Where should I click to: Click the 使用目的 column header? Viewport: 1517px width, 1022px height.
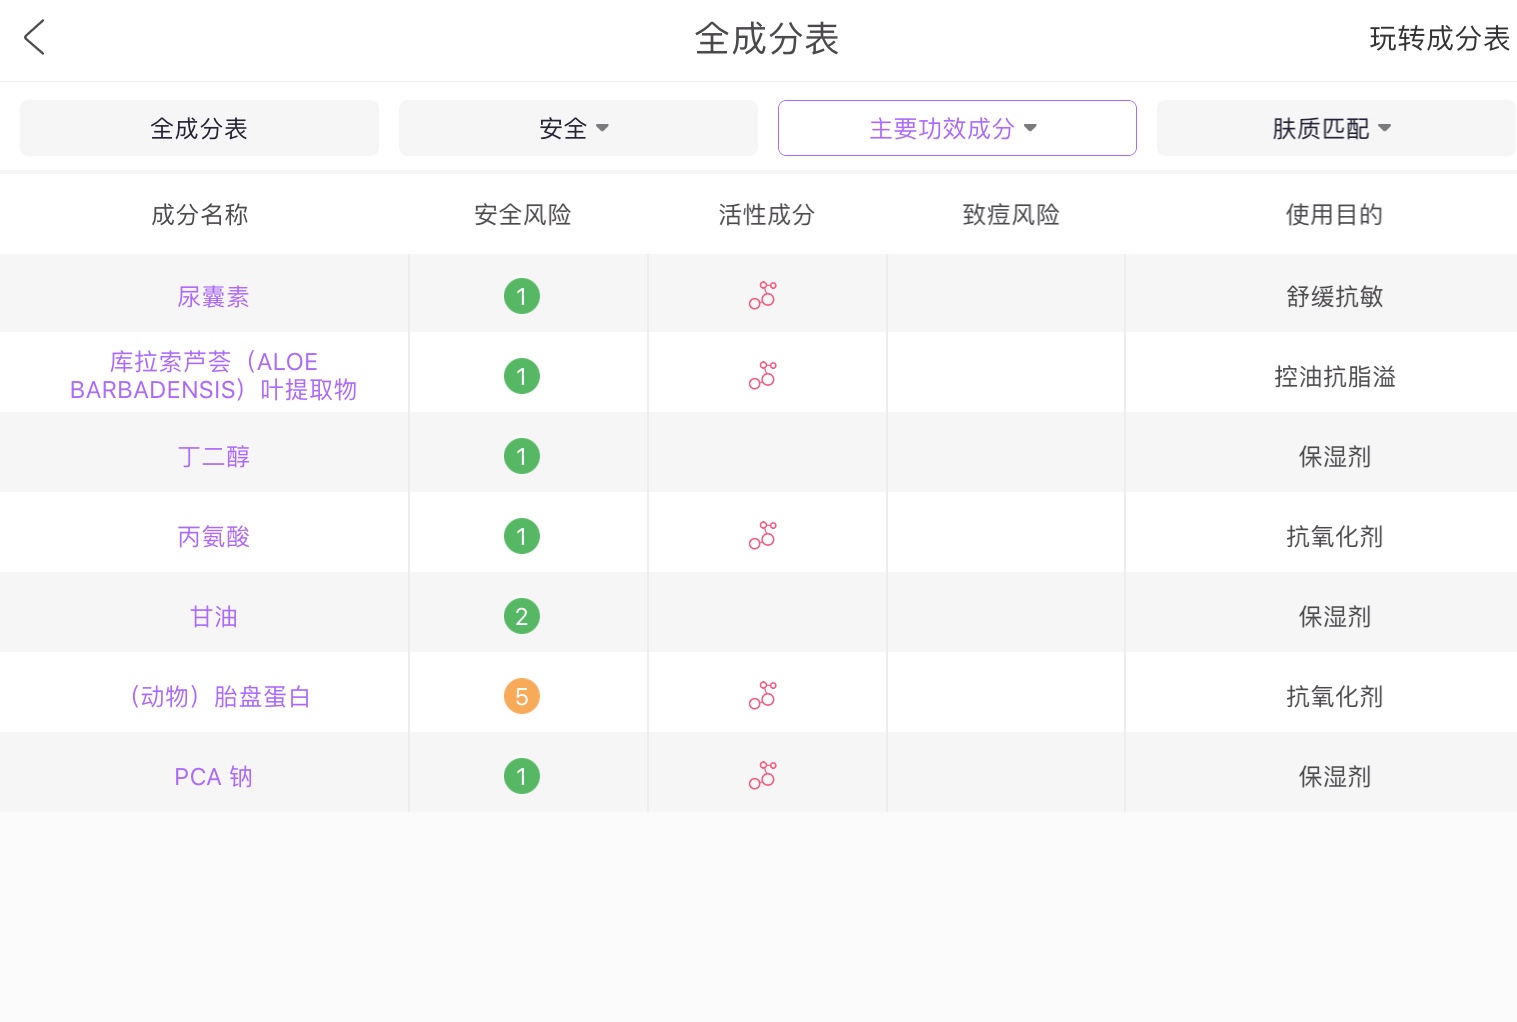(1334, 214)
